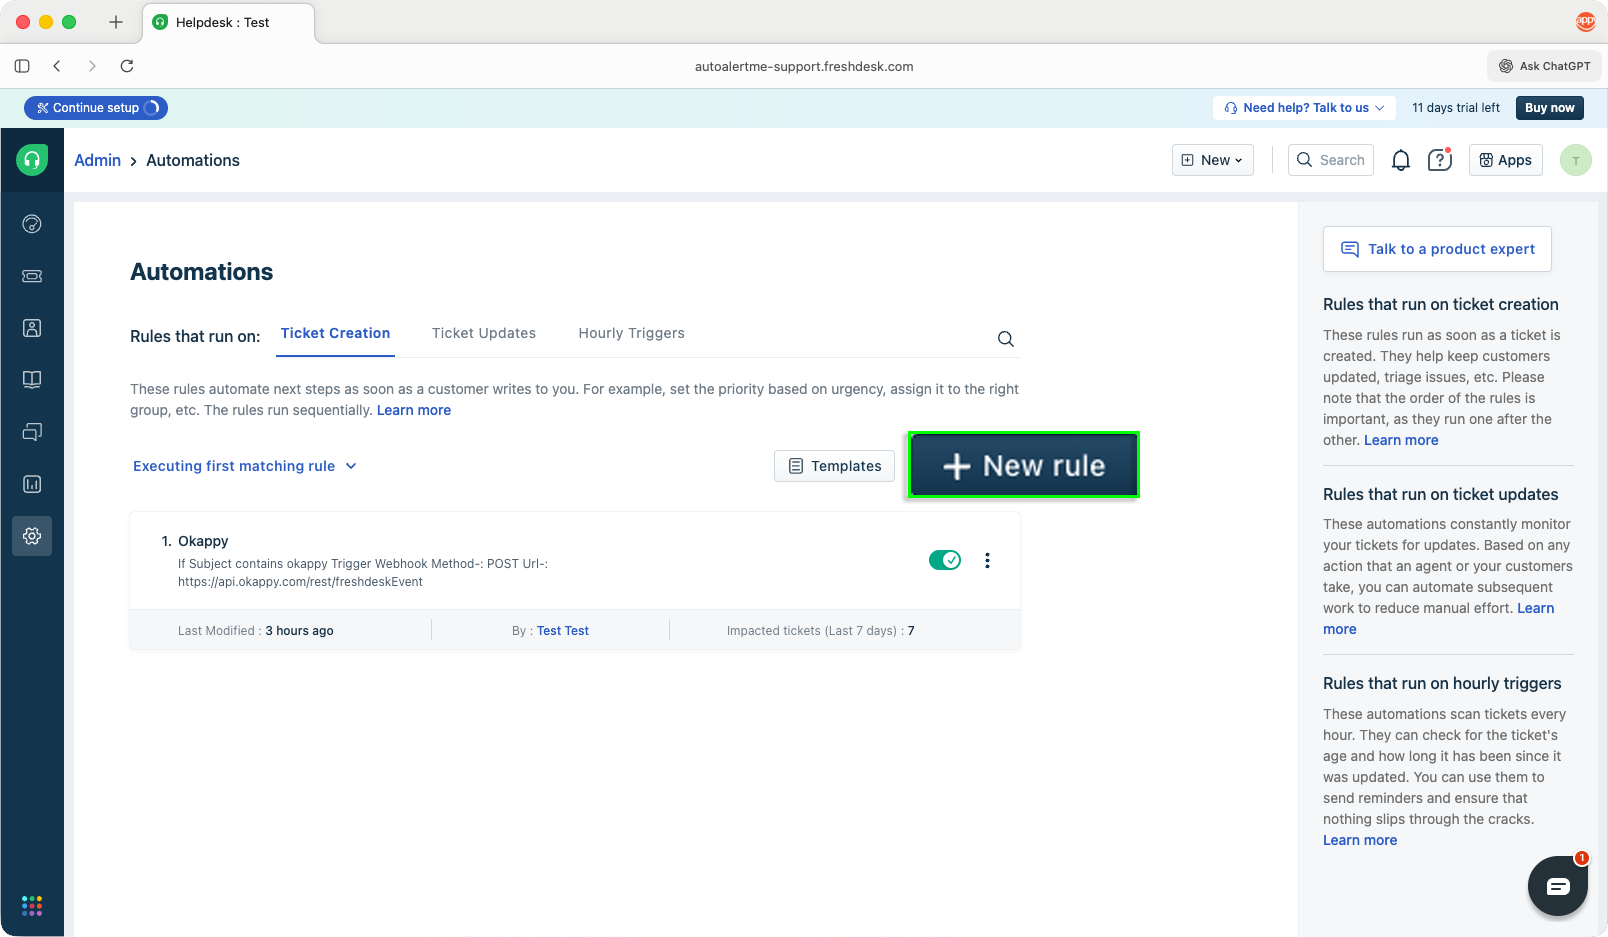This screenshot has height=937, width=1608.
Task: Open Learn more under rule description
Action: click(414, 410)
